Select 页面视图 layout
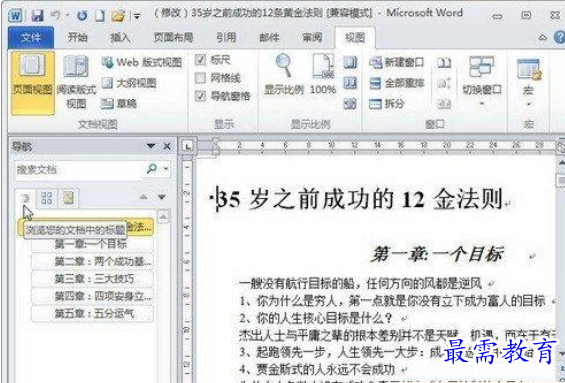565x383 pixels. 33,83
